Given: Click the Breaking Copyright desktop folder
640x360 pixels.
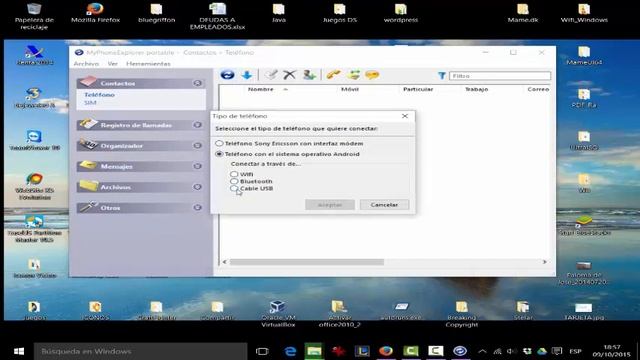Looking at the screenshot, I should pyautogui.click(x=462, y=313).
